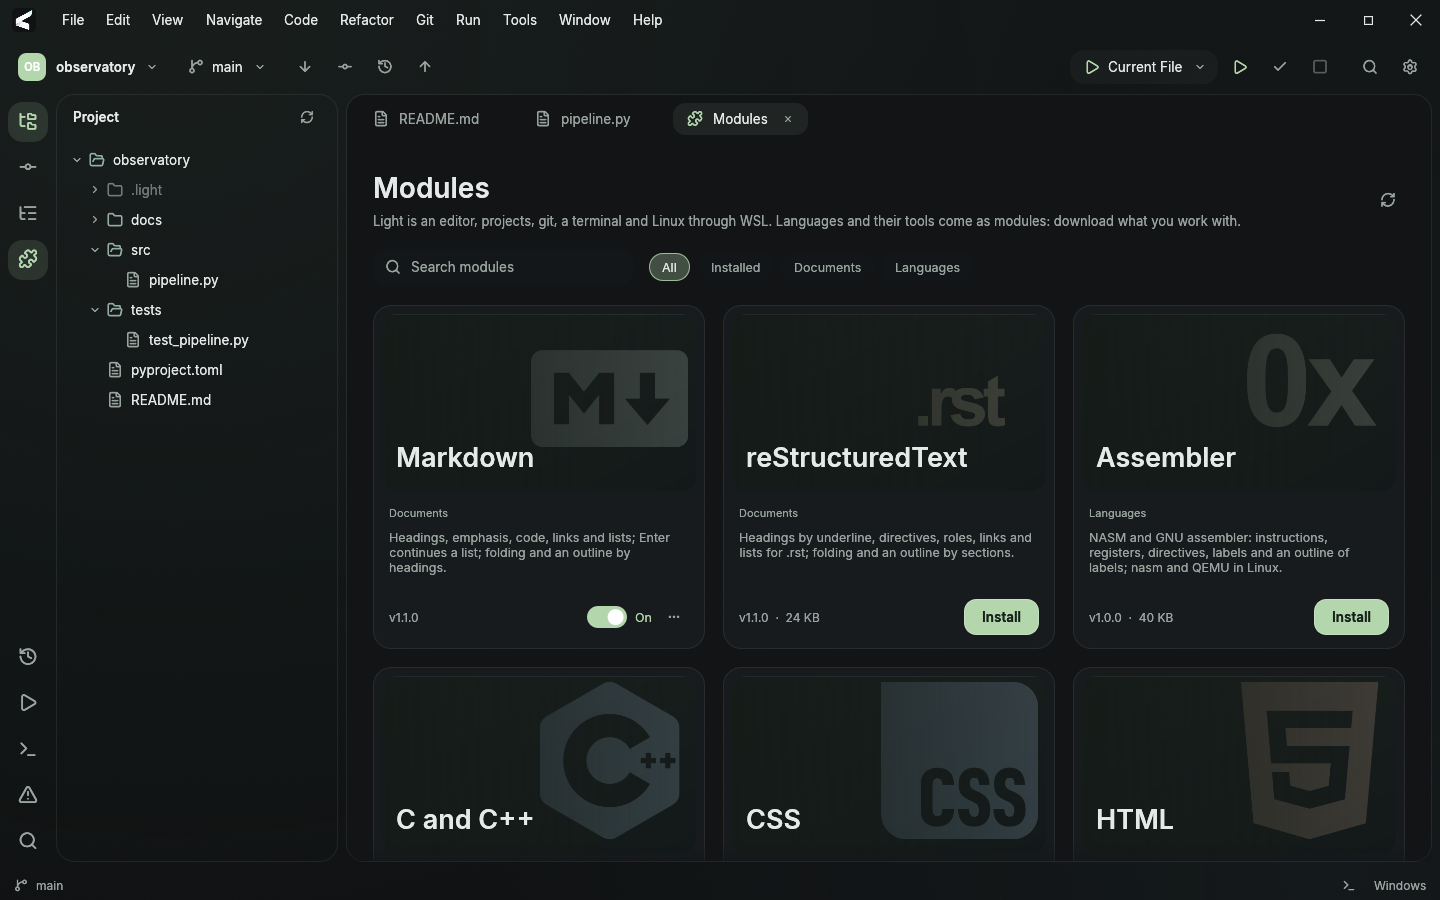Open the history clock icon in the top toolbar
The height and width of the screenshot is (900, 1440).
point(385,67)
